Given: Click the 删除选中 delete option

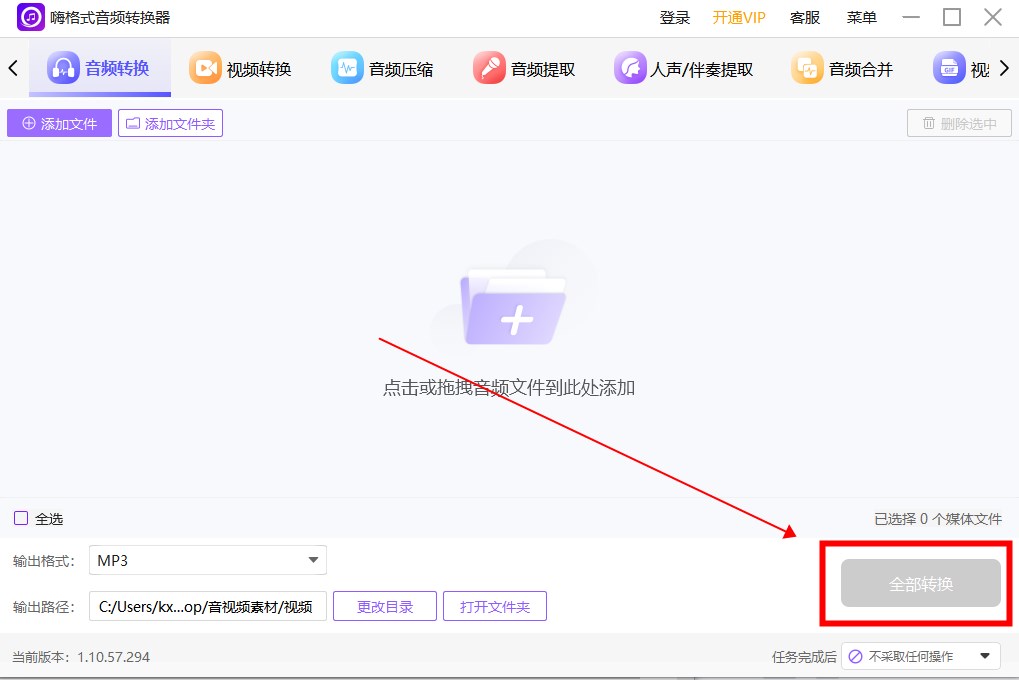Looking at the screenshot, I should (x=958, y=122).
